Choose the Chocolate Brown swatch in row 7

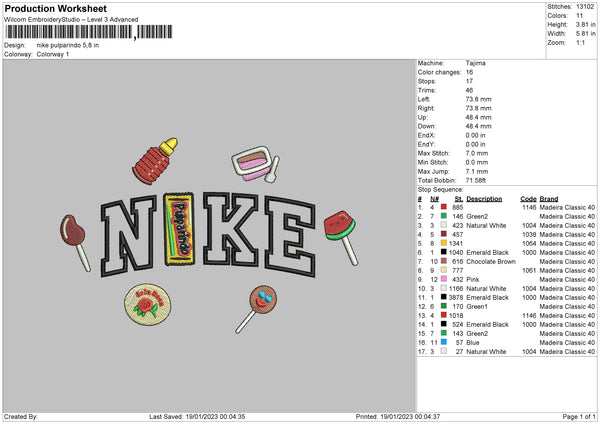pyautogui.click(x=443, y=261)
